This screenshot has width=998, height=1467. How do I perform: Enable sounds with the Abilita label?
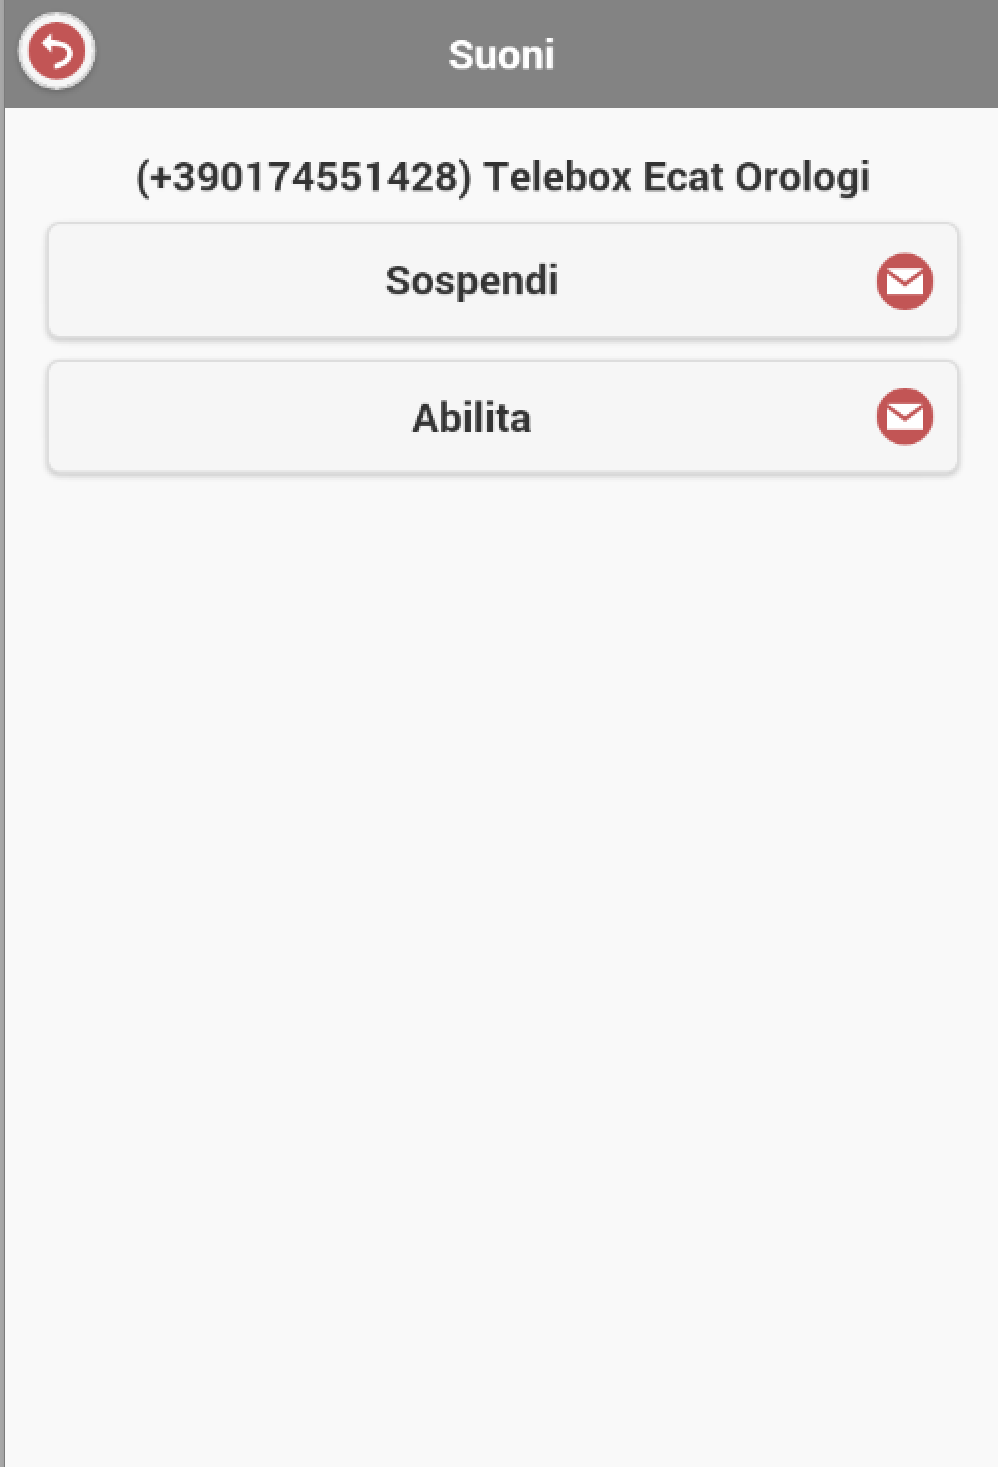(x=472, y=417)
